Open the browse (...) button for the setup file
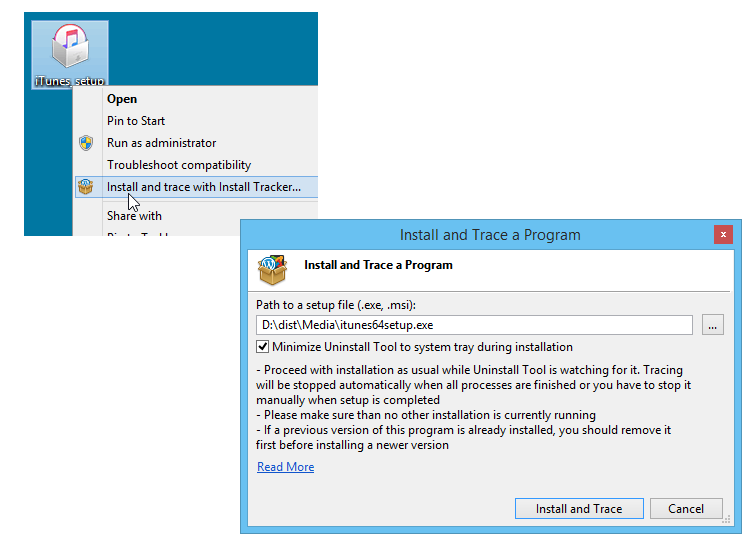The width and height of the screenshot is (756, 544). (713, 325)
